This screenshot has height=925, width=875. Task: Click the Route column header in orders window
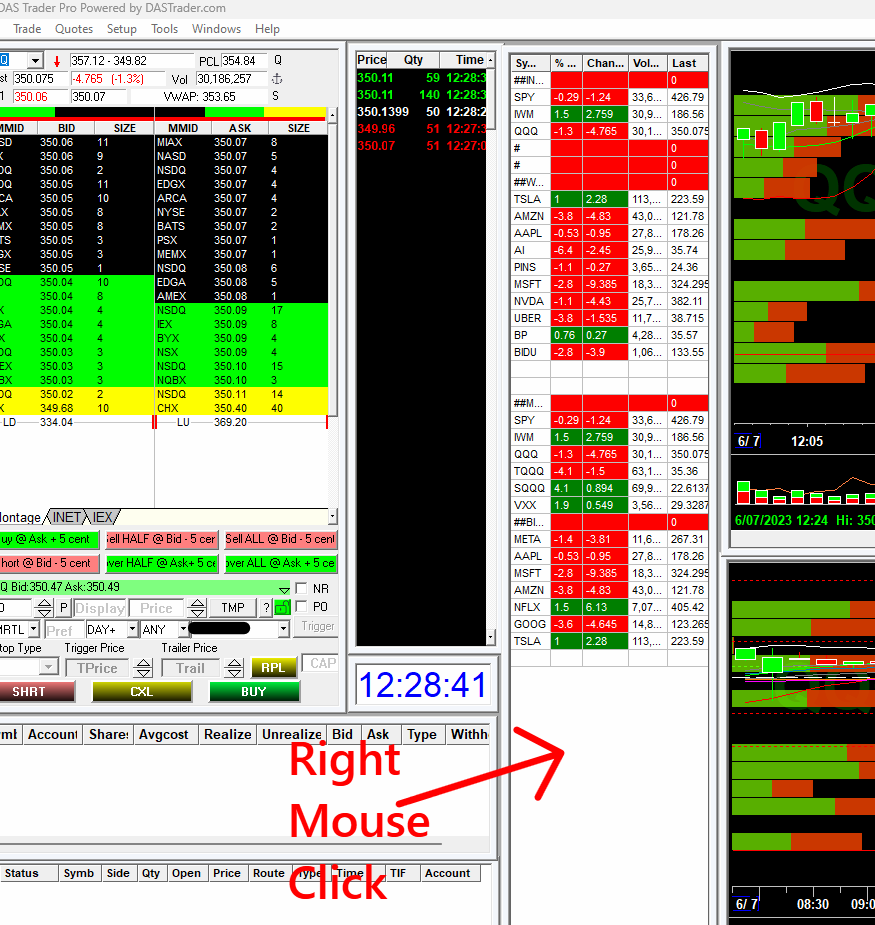click(268, 873)
